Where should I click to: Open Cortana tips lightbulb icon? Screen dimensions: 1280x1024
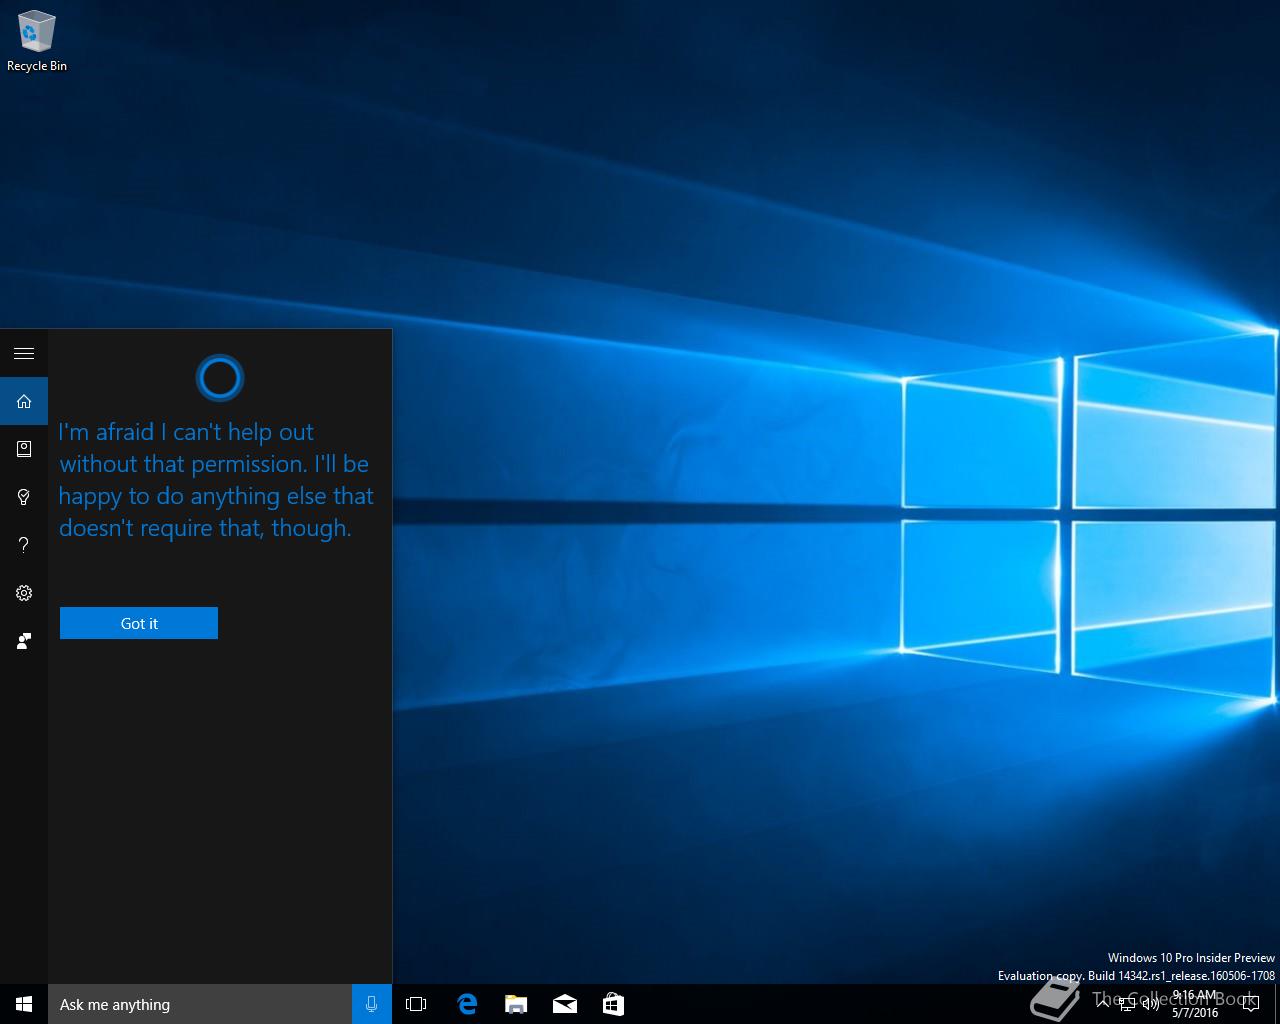(24, 497)
